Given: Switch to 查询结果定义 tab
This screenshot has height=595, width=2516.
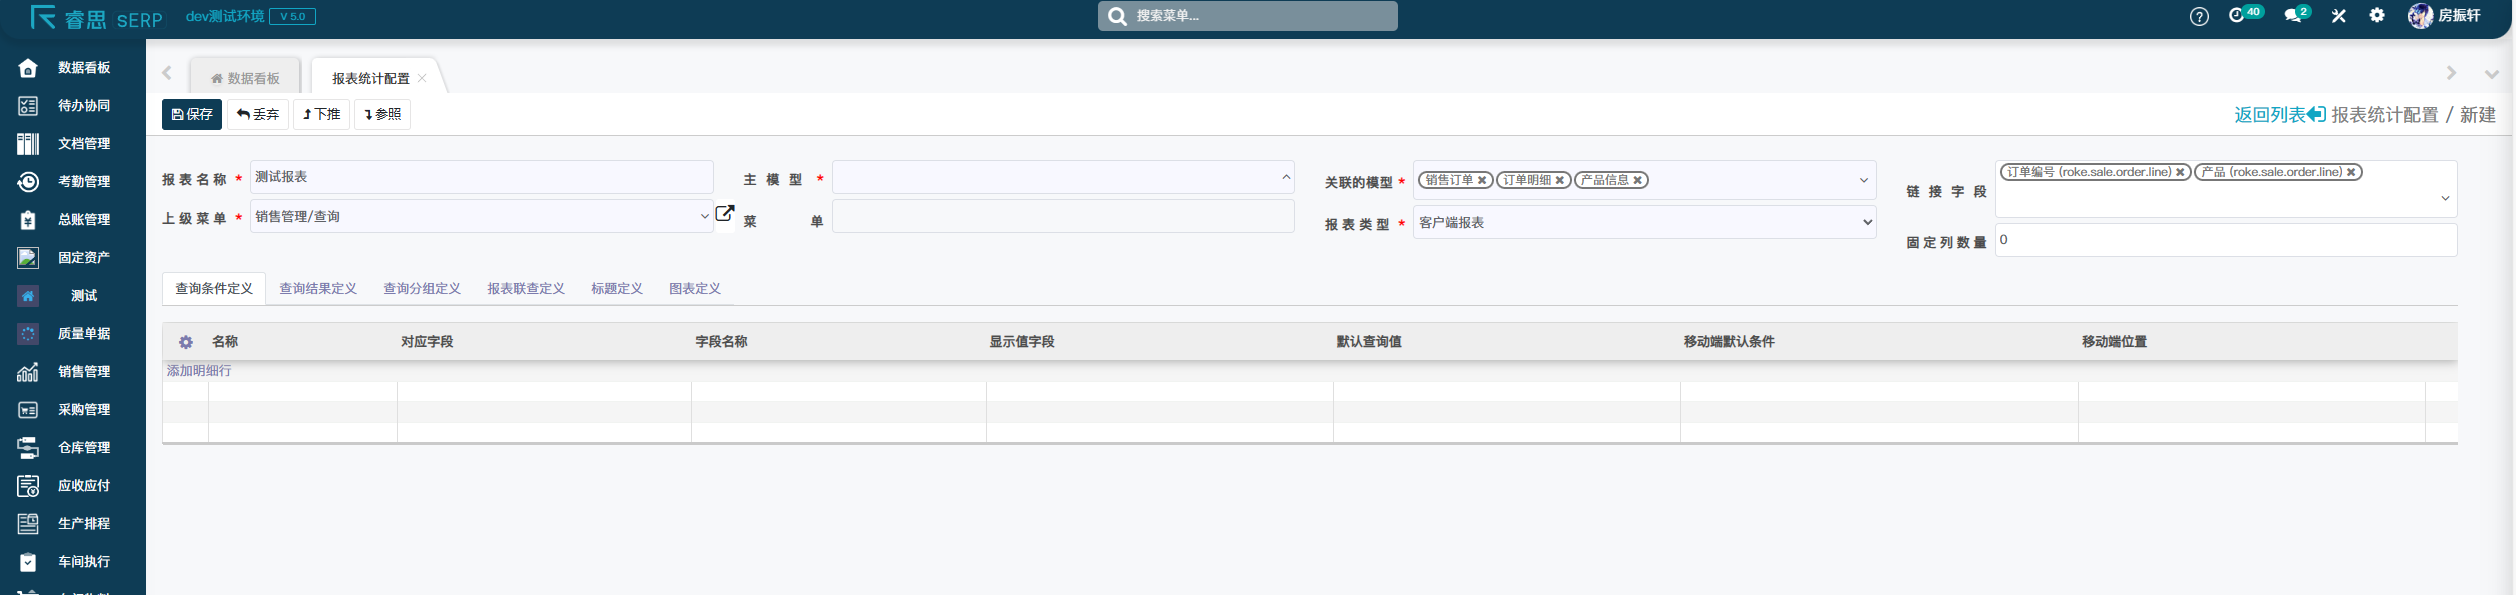Looking at the screenshot, I should [x=318, y=288].
